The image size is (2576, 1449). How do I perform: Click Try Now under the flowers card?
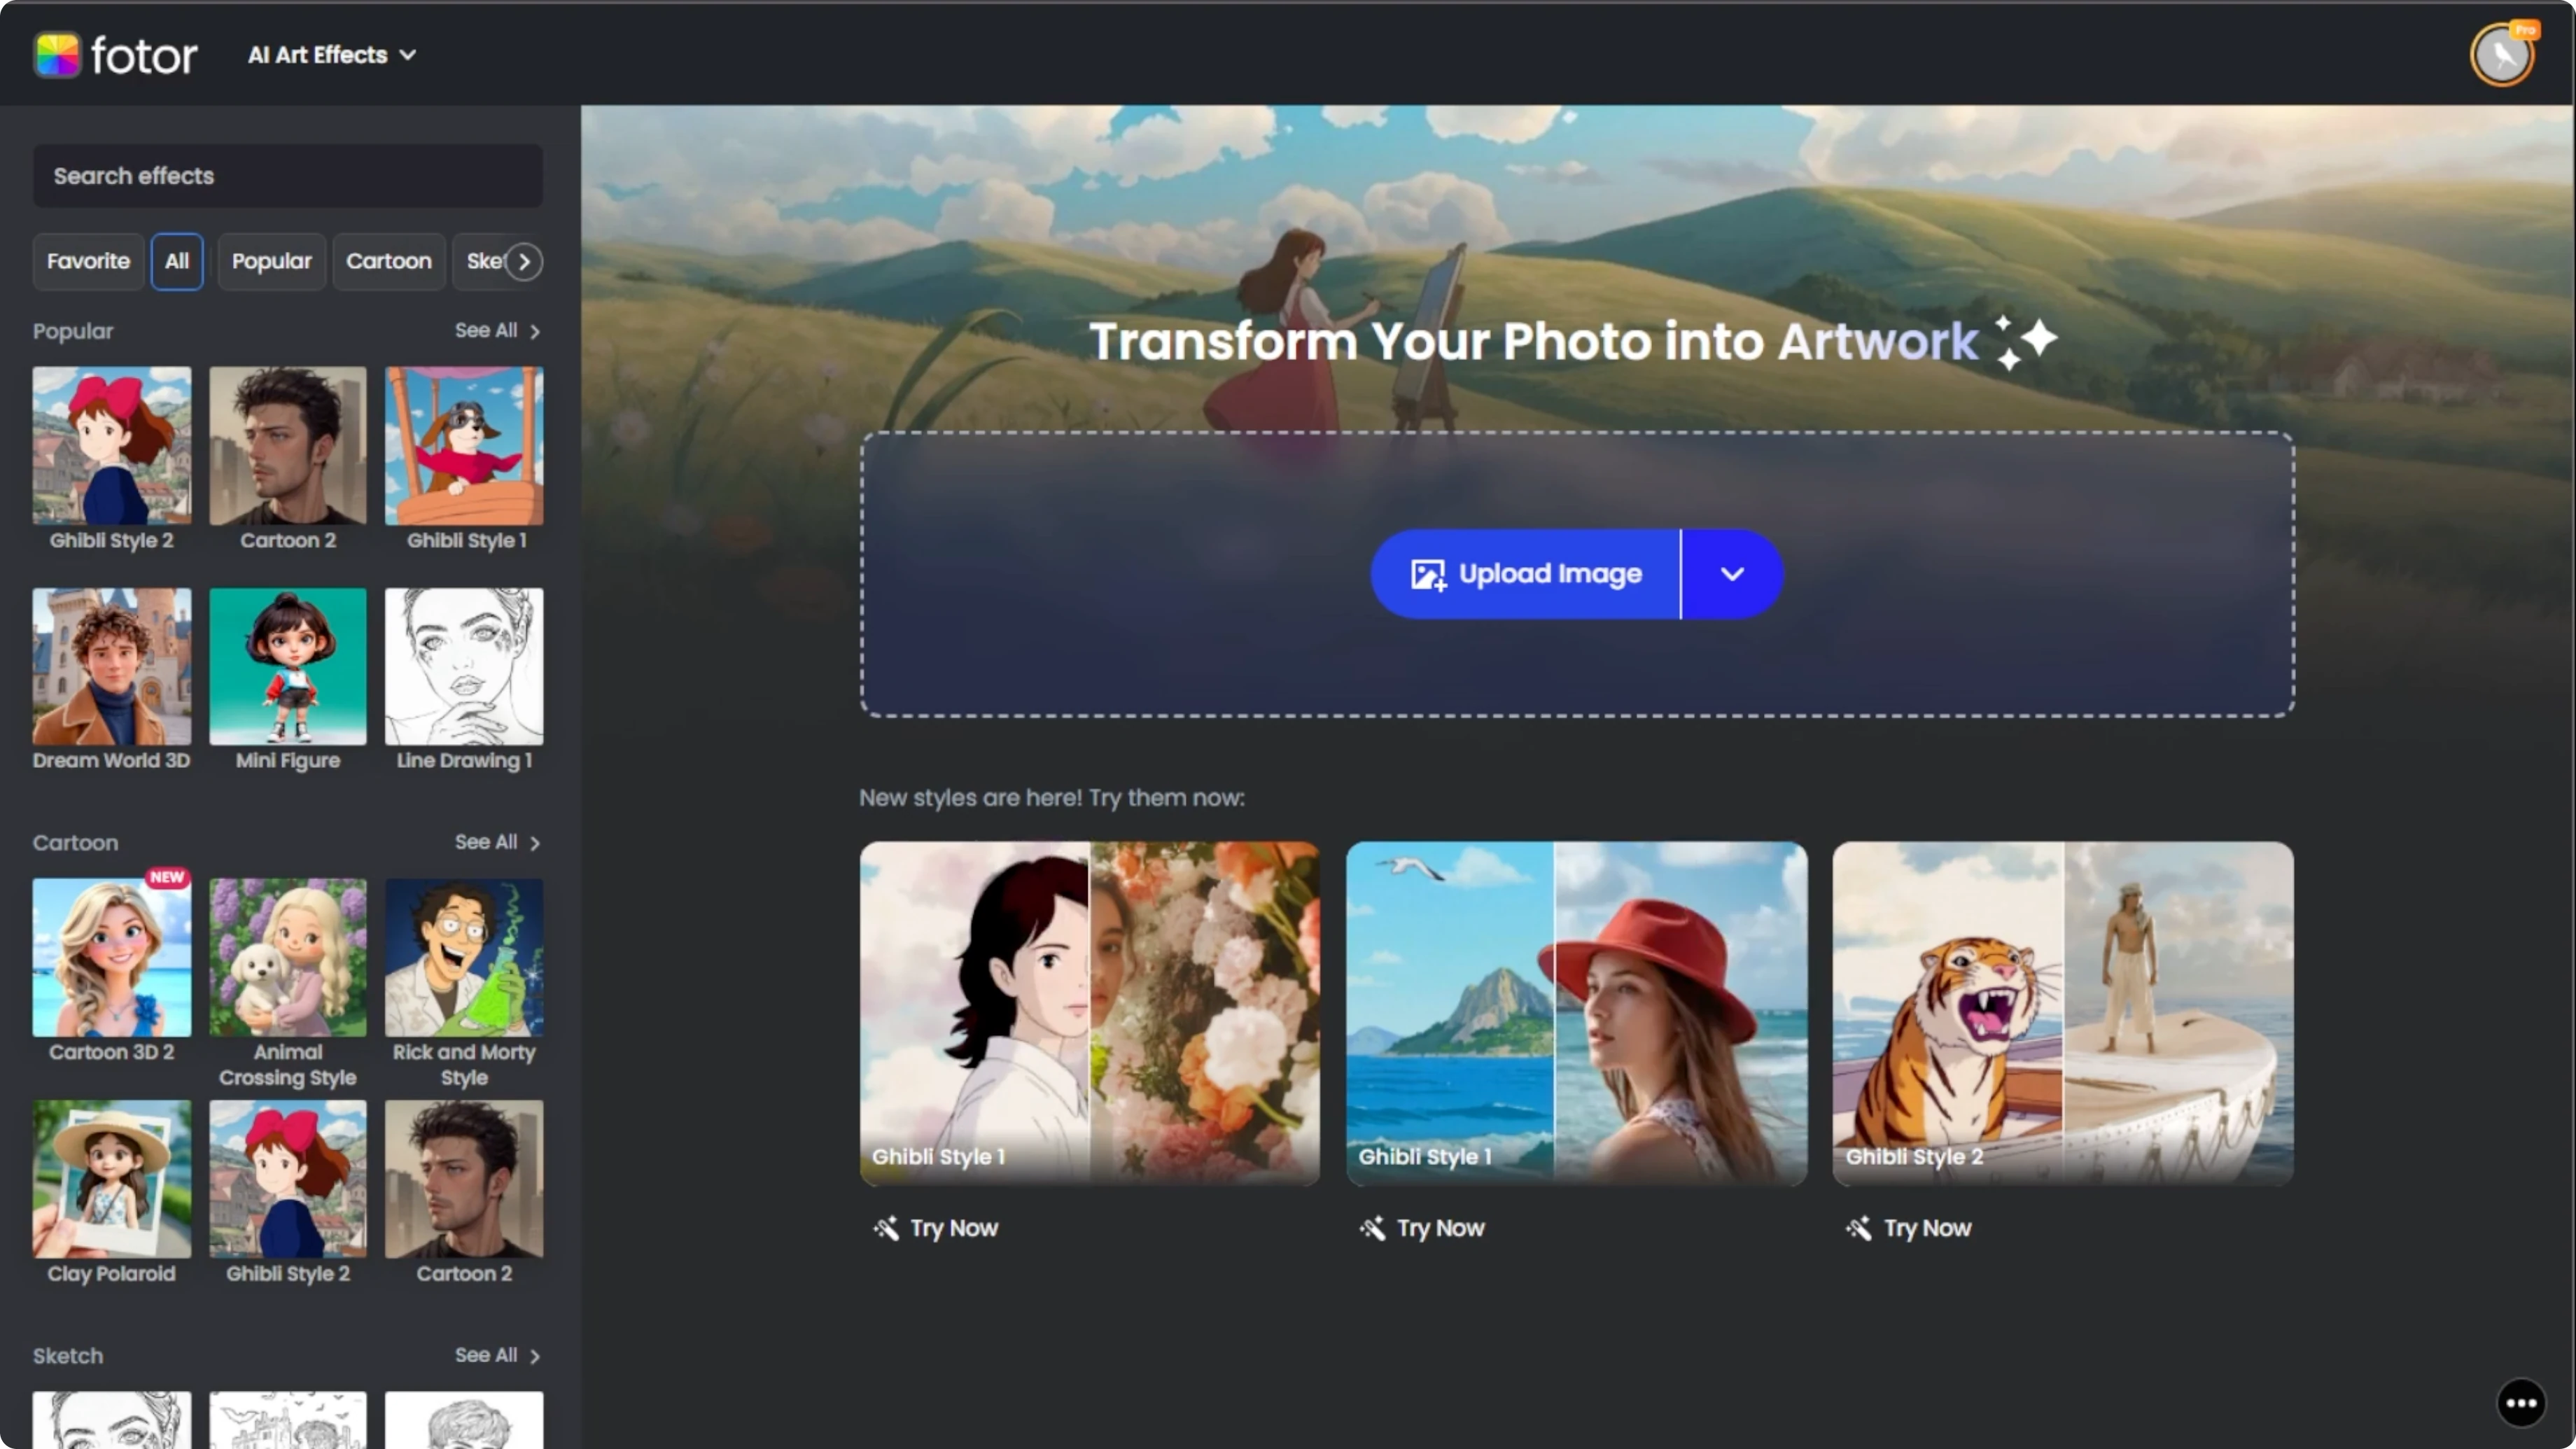pos(936,1228)
